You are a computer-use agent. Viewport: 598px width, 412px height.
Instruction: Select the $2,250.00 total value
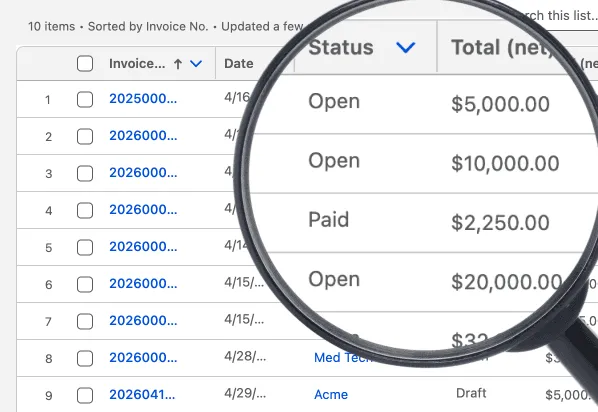(500, 222)
